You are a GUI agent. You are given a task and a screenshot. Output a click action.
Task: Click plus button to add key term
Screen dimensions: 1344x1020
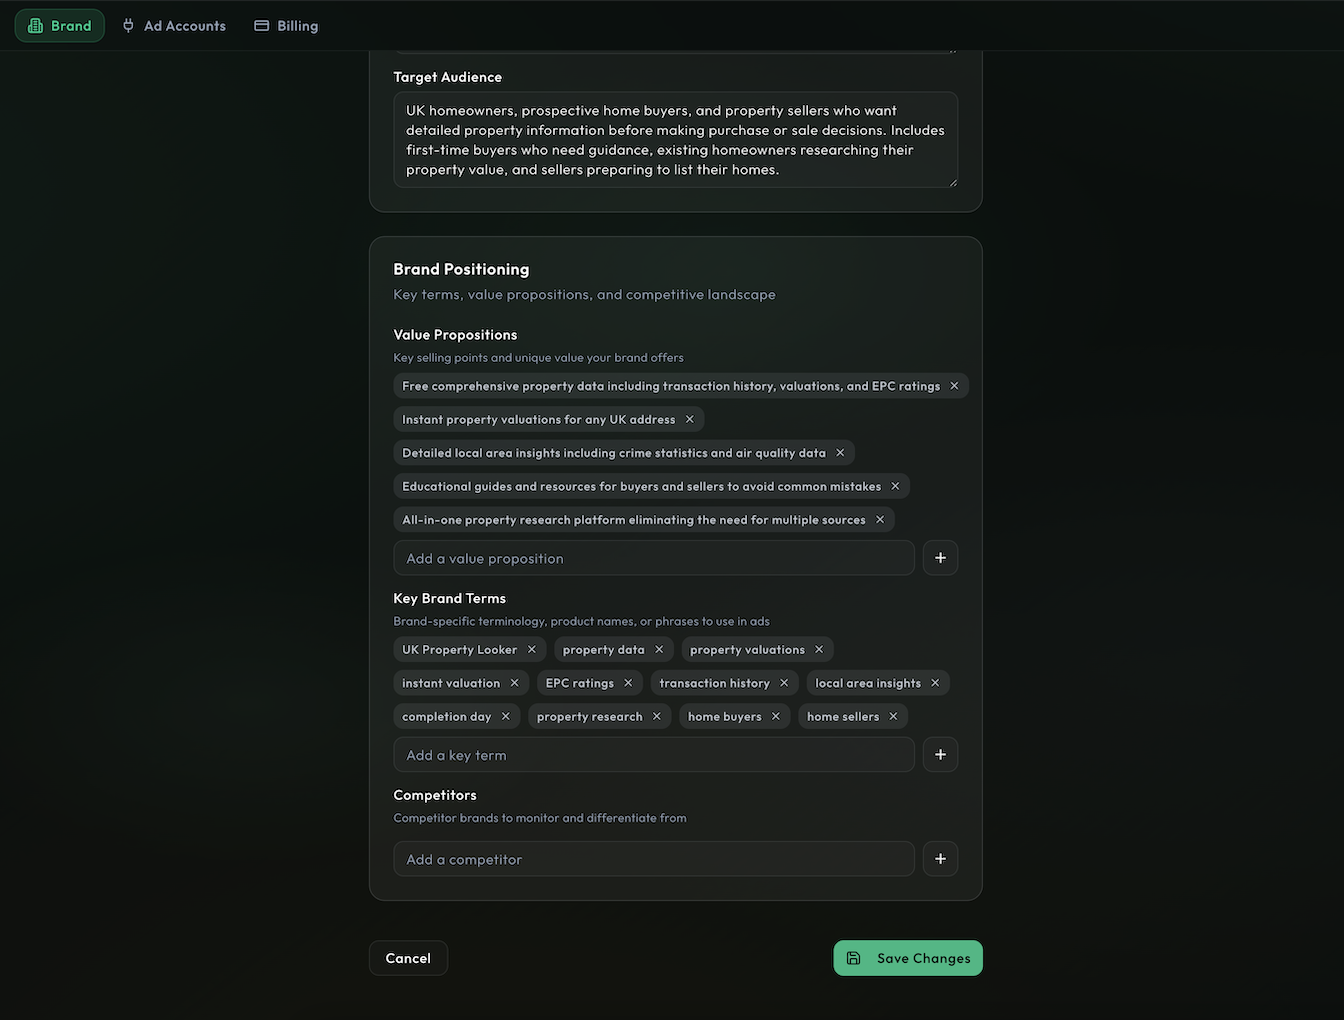(x=940, y=755)
